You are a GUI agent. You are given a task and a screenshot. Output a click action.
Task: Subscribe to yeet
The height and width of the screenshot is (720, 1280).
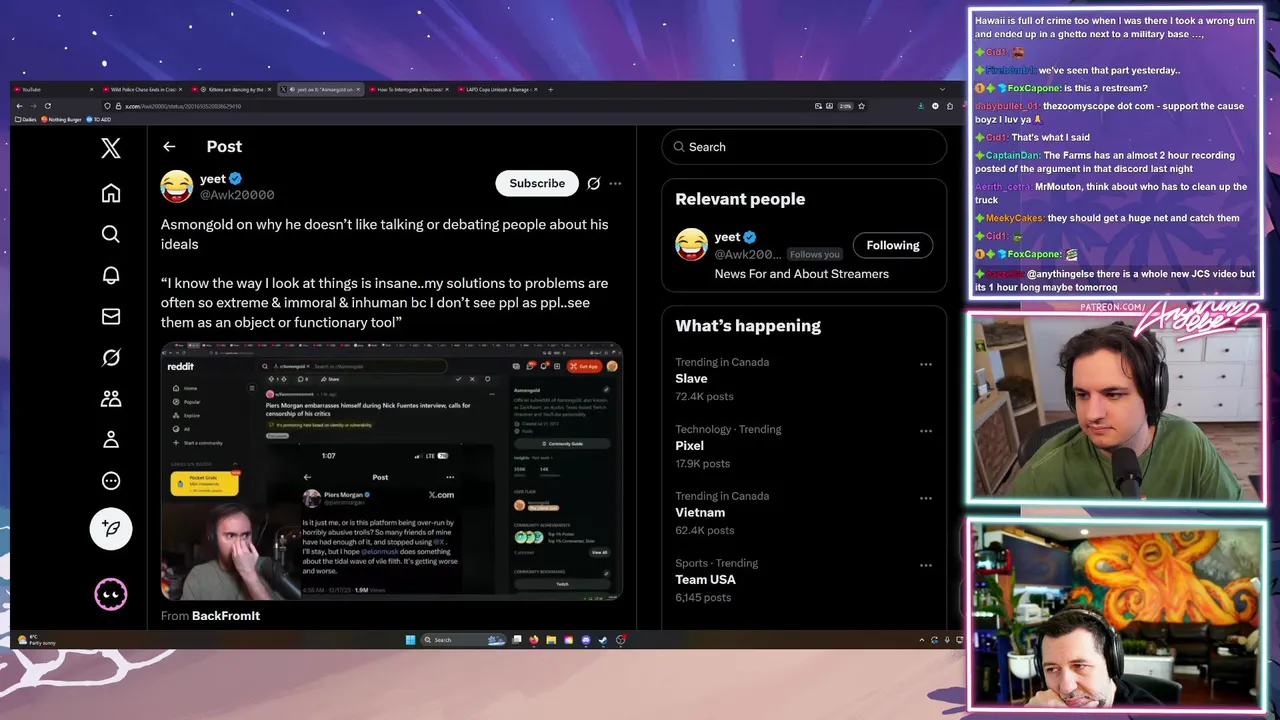[x=537, y=183]
